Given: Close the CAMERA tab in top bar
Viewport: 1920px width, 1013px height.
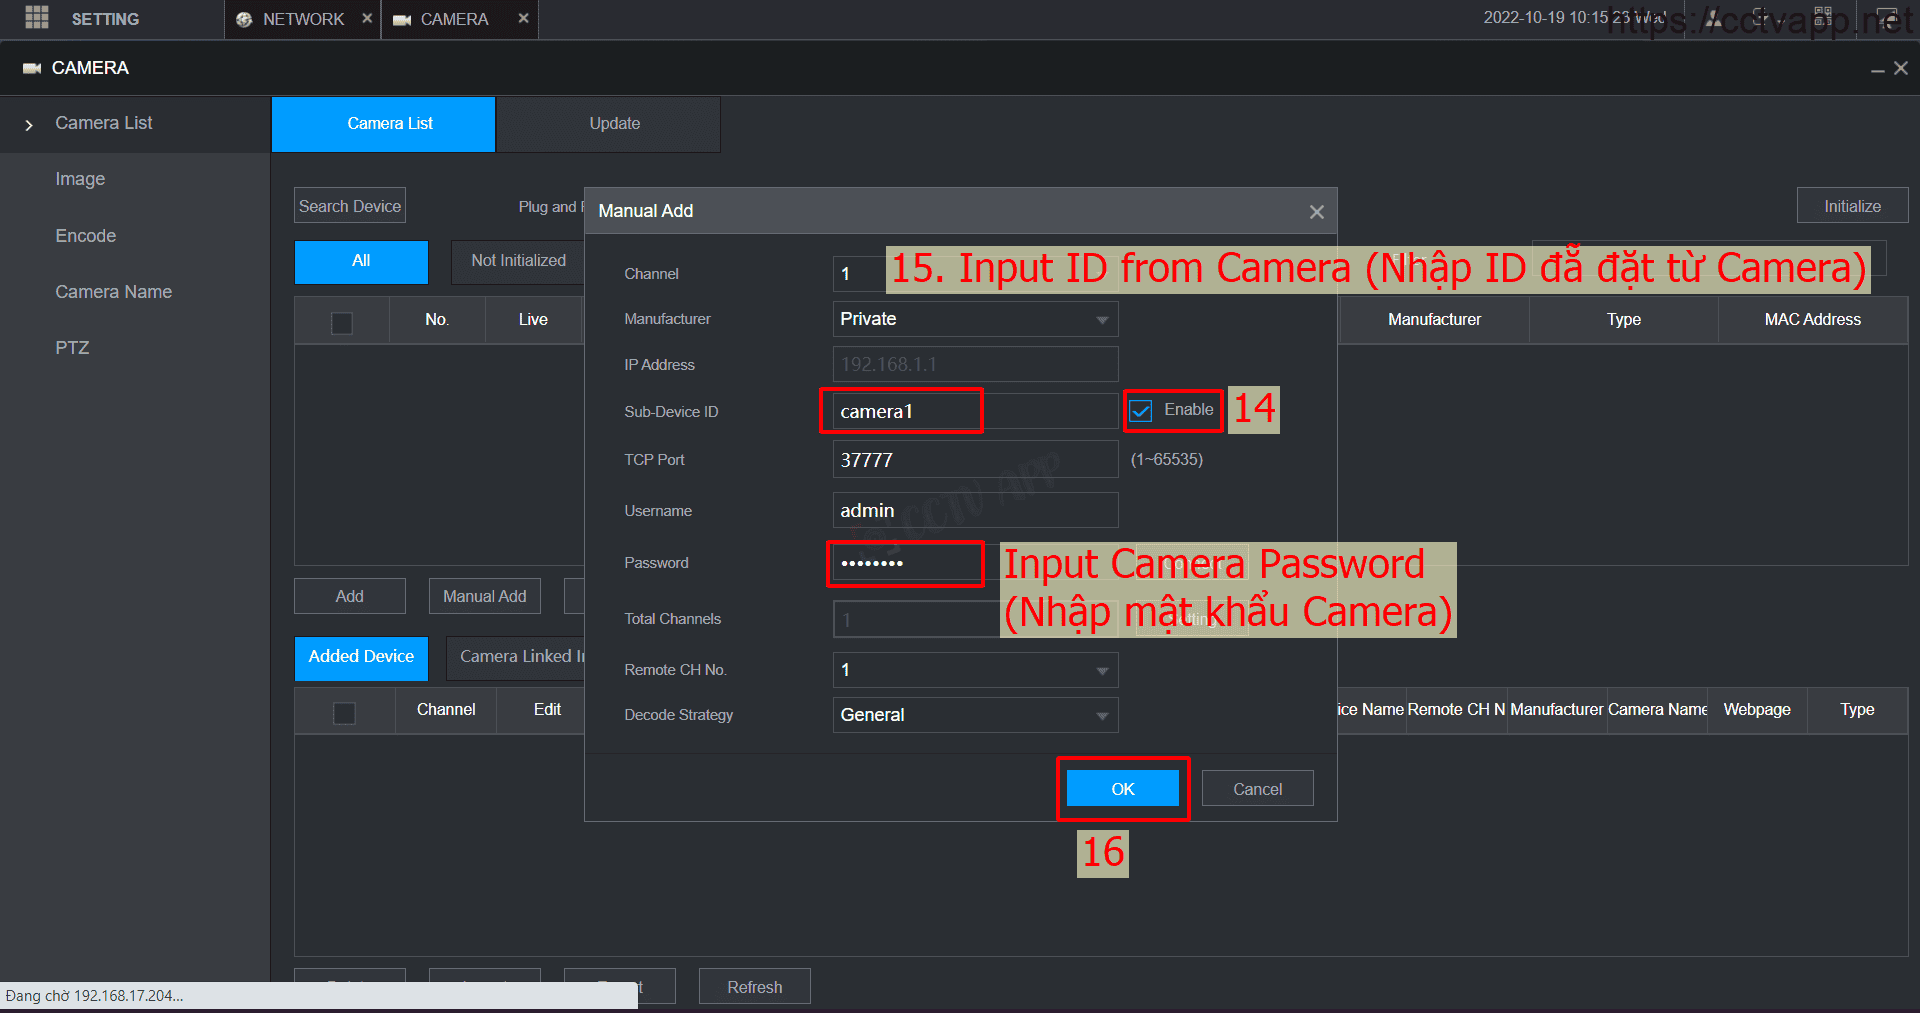Looking at the screenshot, I should point(523,18).
